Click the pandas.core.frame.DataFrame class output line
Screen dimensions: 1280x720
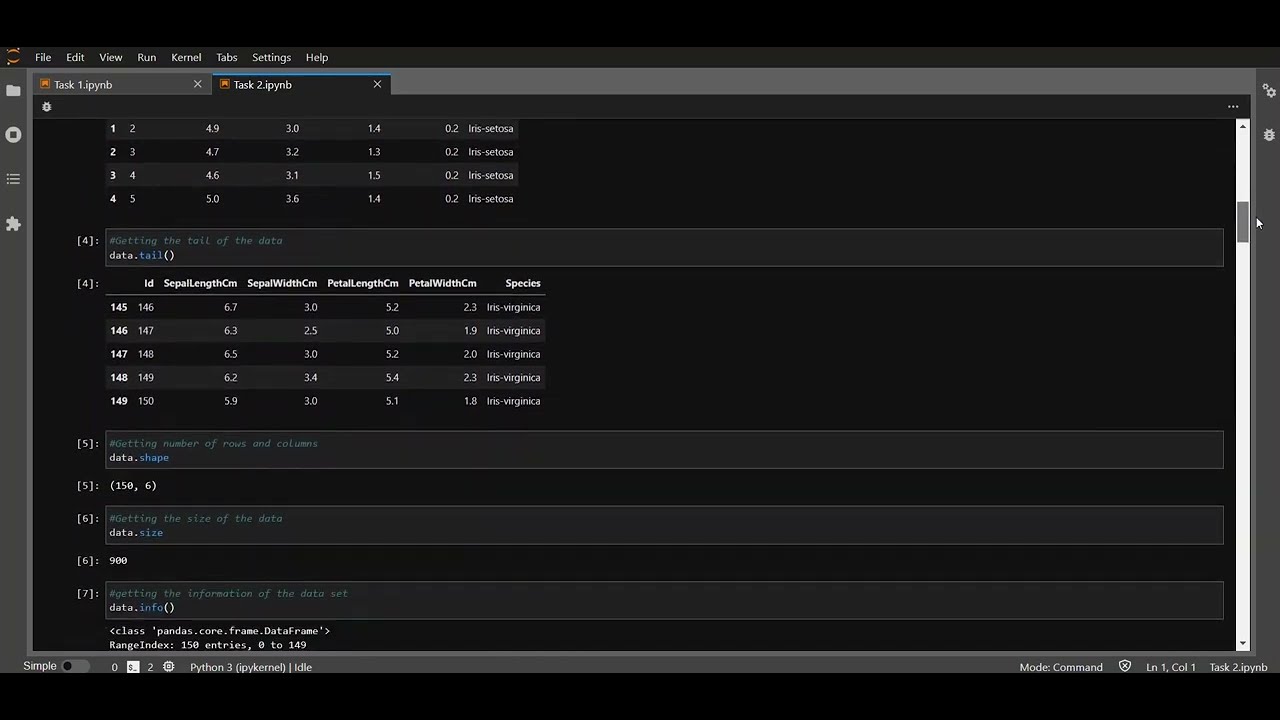tap(220, 631)
